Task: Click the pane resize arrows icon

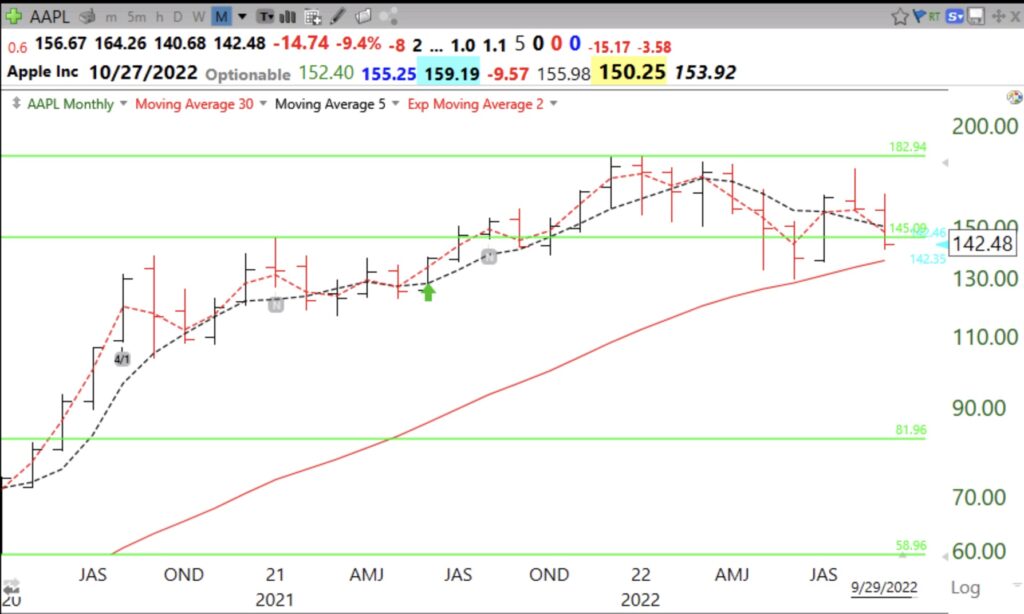Action: pyautogui.click(x=16, y=103)
